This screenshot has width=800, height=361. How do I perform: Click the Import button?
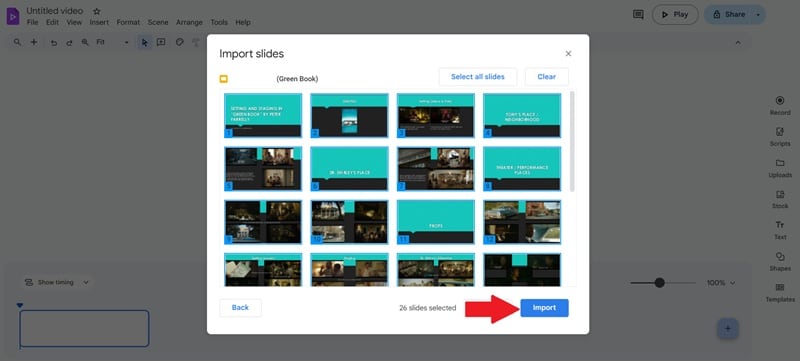[544, 308]
